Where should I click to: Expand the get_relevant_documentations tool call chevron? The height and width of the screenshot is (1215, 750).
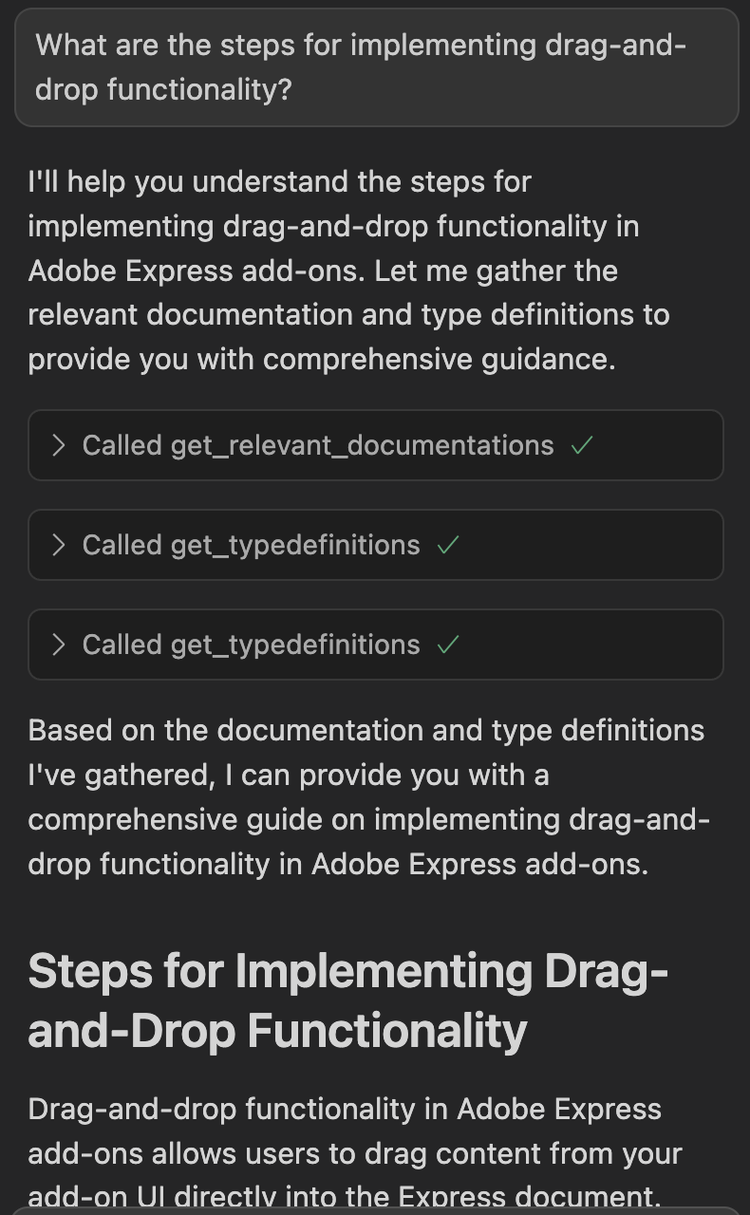59,445
